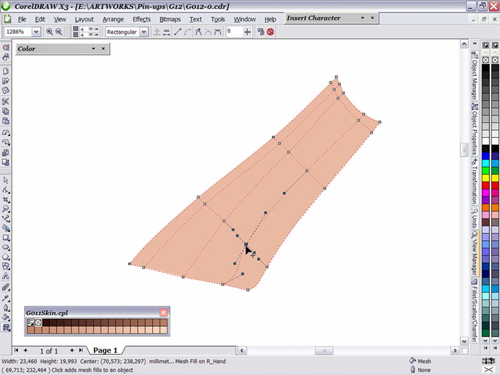Expand the Color docker options arrow
The width and height of the screenshot is (500, 375).
click(x=94, y=49)
